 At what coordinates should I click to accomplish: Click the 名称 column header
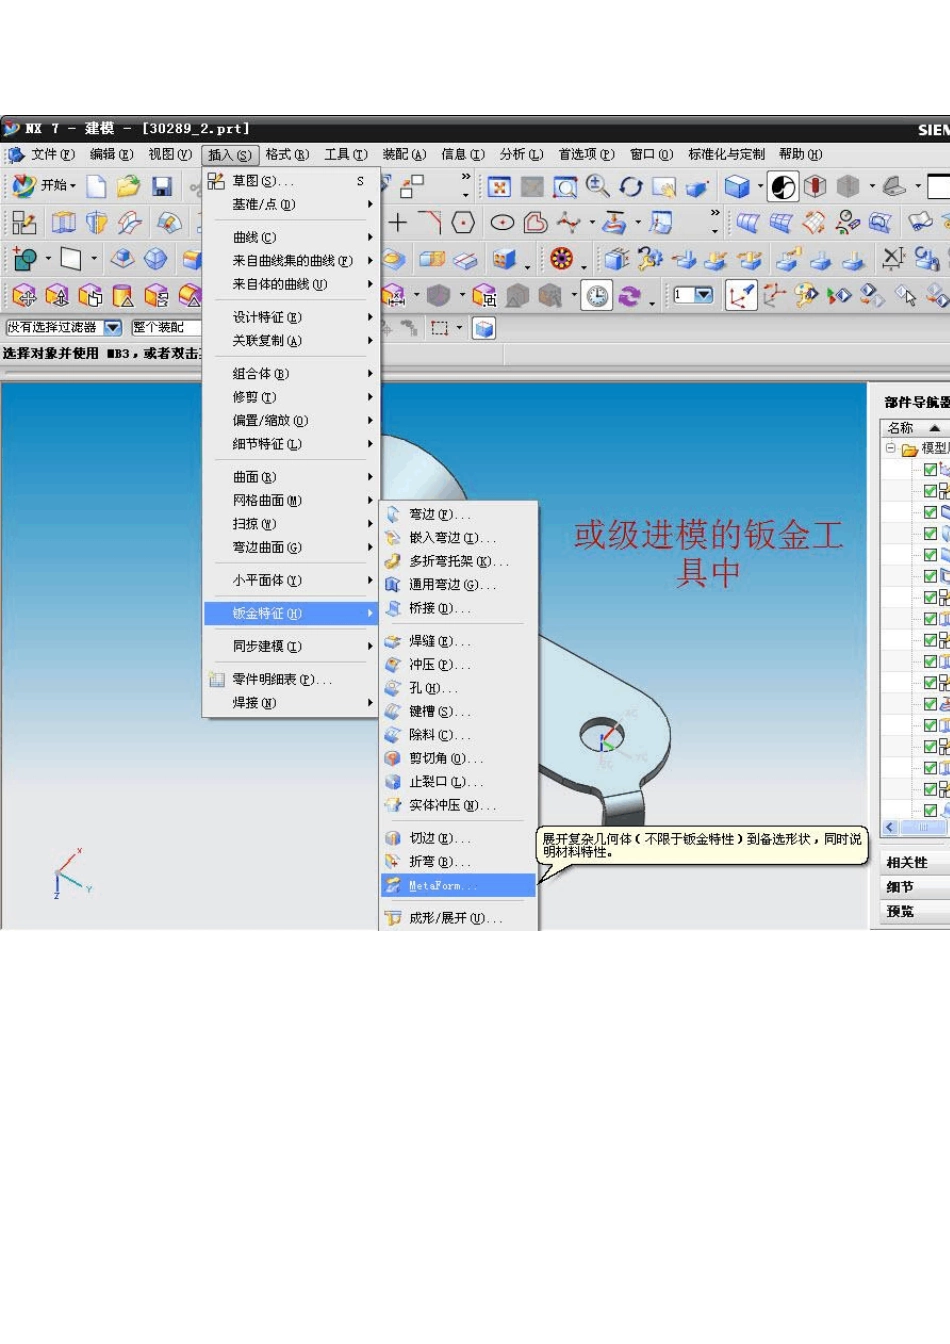click(x=914, y=427)
